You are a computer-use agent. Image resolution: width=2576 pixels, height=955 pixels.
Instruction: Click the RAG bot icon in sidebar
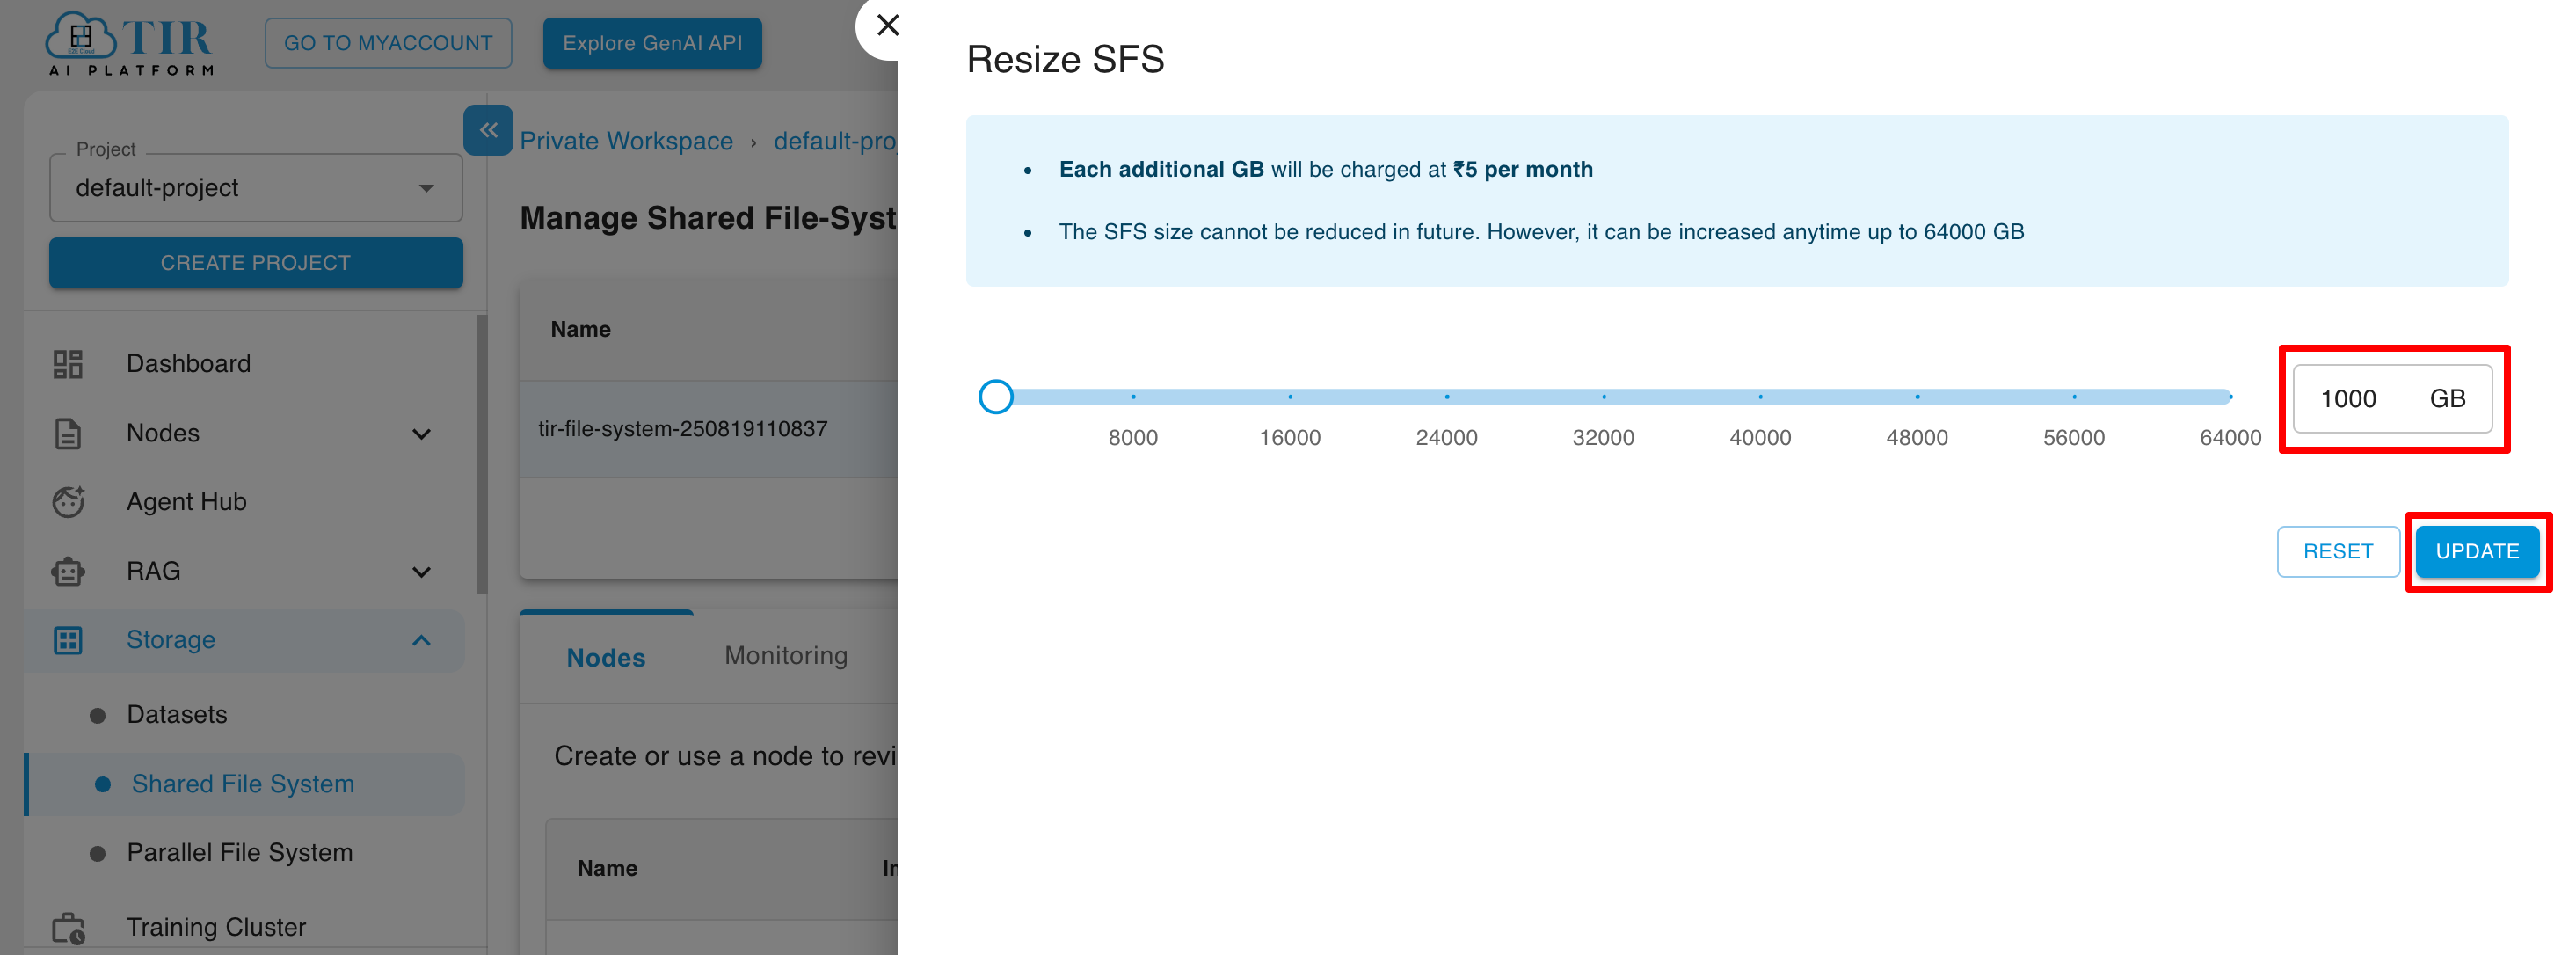(67, 570)
